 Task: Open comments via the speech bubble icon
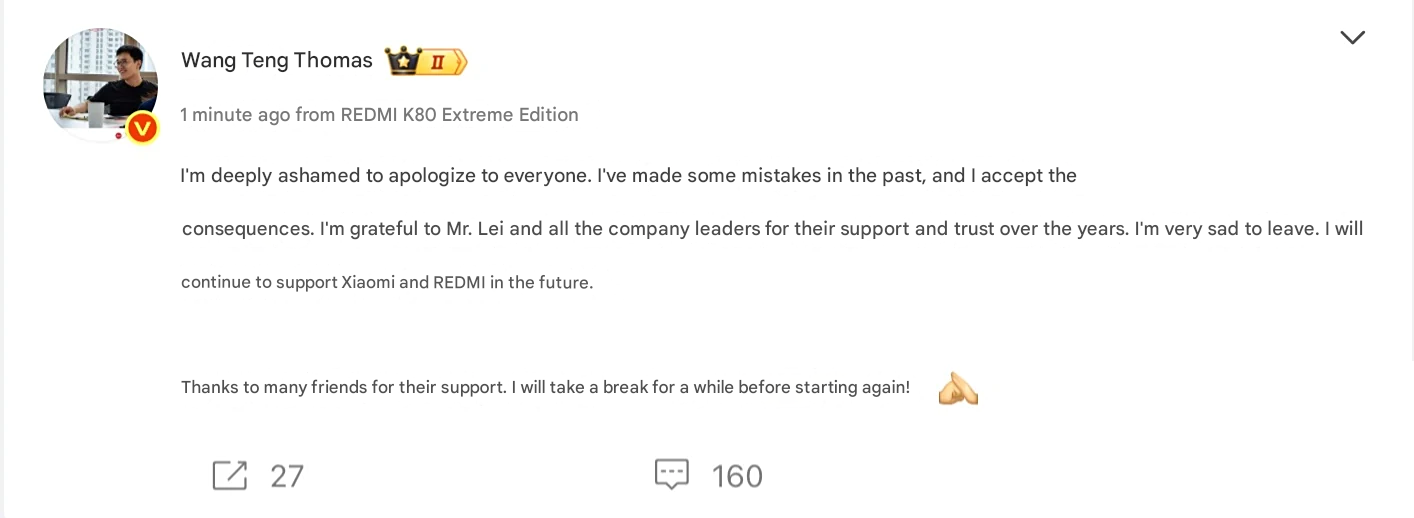point(672,474)
